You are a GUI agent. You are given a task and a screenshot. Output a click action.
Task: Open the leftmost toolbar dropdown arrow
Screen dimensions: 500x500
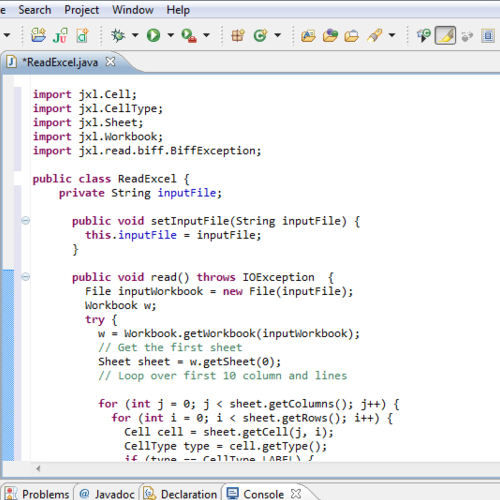pos(7,35)
